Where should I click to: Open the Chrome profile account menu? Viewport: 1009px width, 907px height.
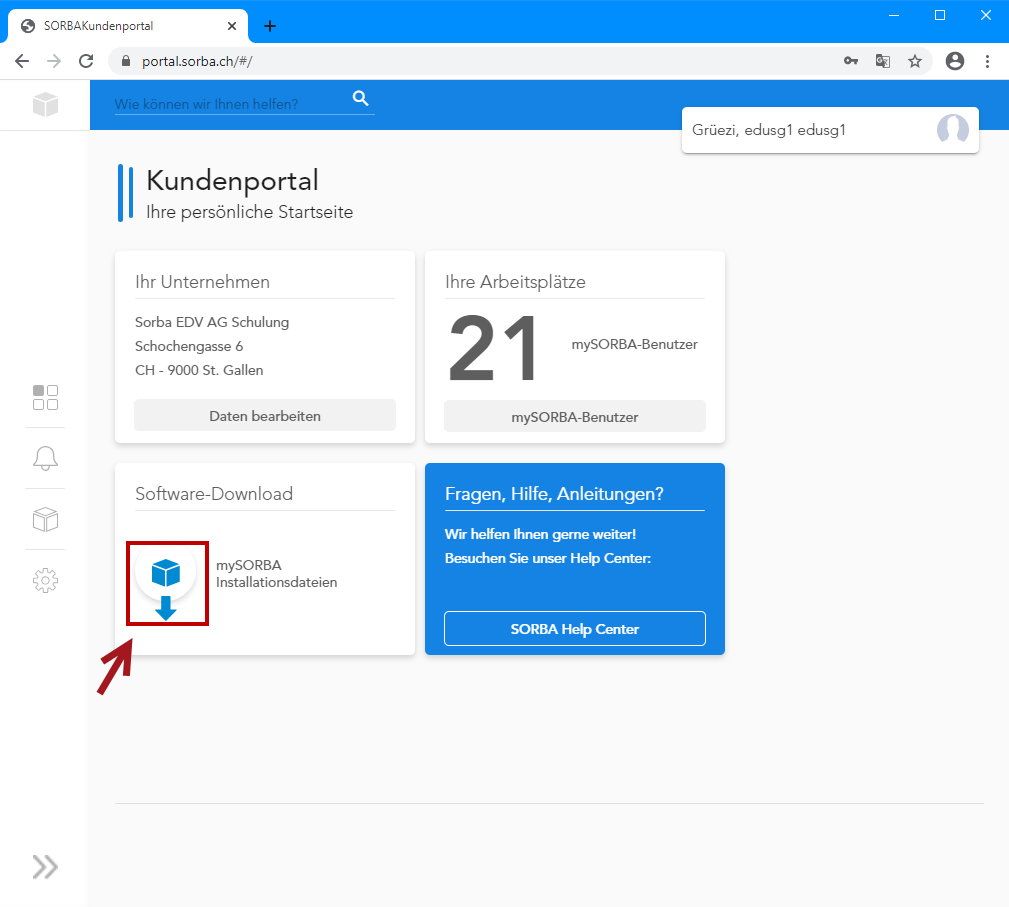coord(955,61)
